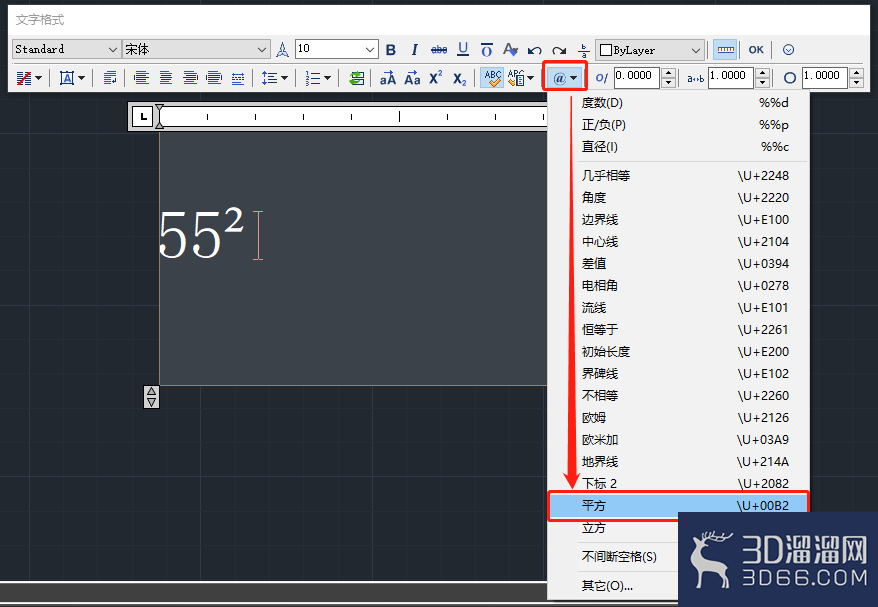Toggle bold text formatting
Image resolution: width=878 pixels, height=607 pixels.
coord(391,50)
